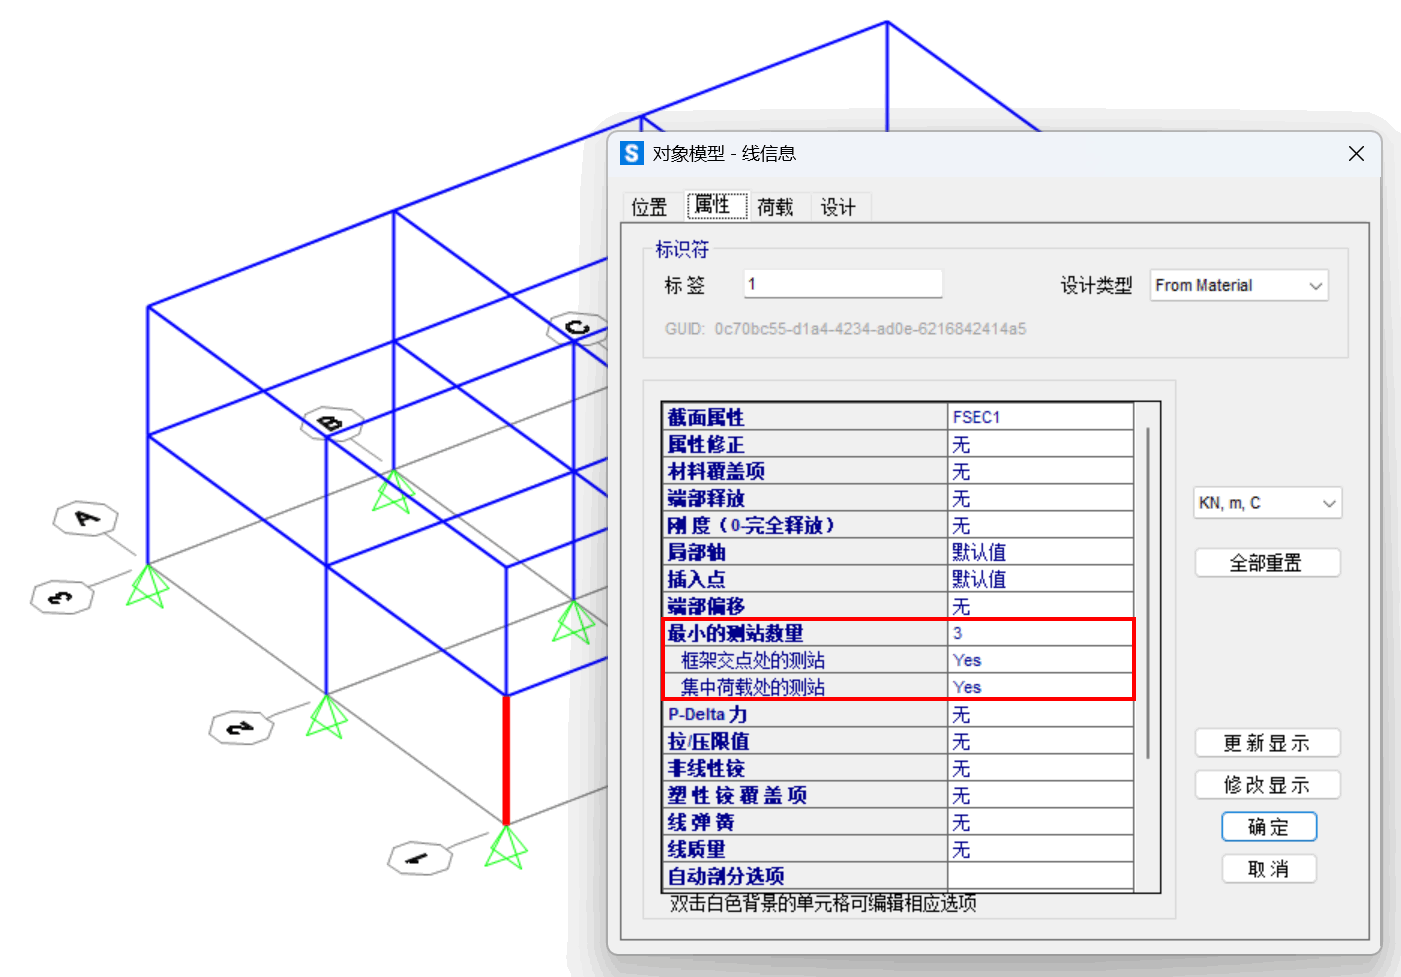Click grid bubble 3 on the left
The image size is (1401, 977).
tap(62, 598)
